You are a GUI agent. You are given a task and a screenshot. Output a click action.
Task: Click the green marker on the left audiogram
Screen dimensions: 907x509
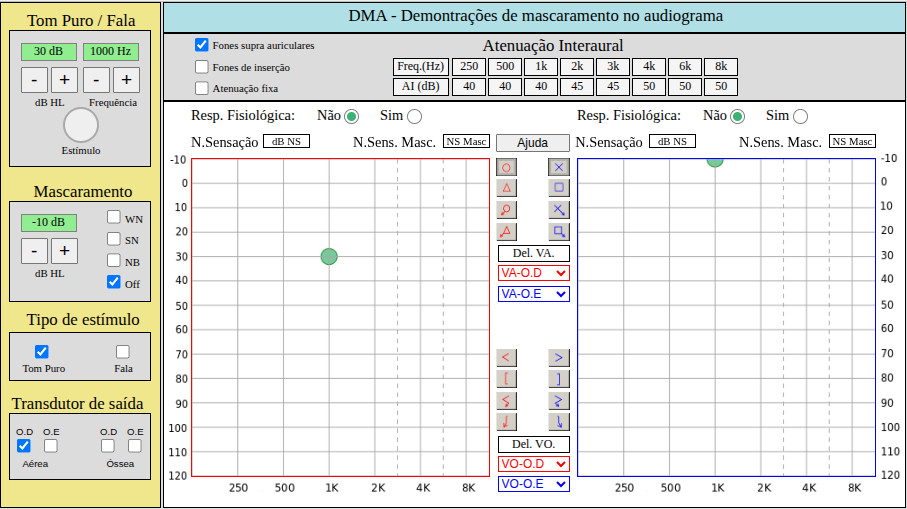329,256
